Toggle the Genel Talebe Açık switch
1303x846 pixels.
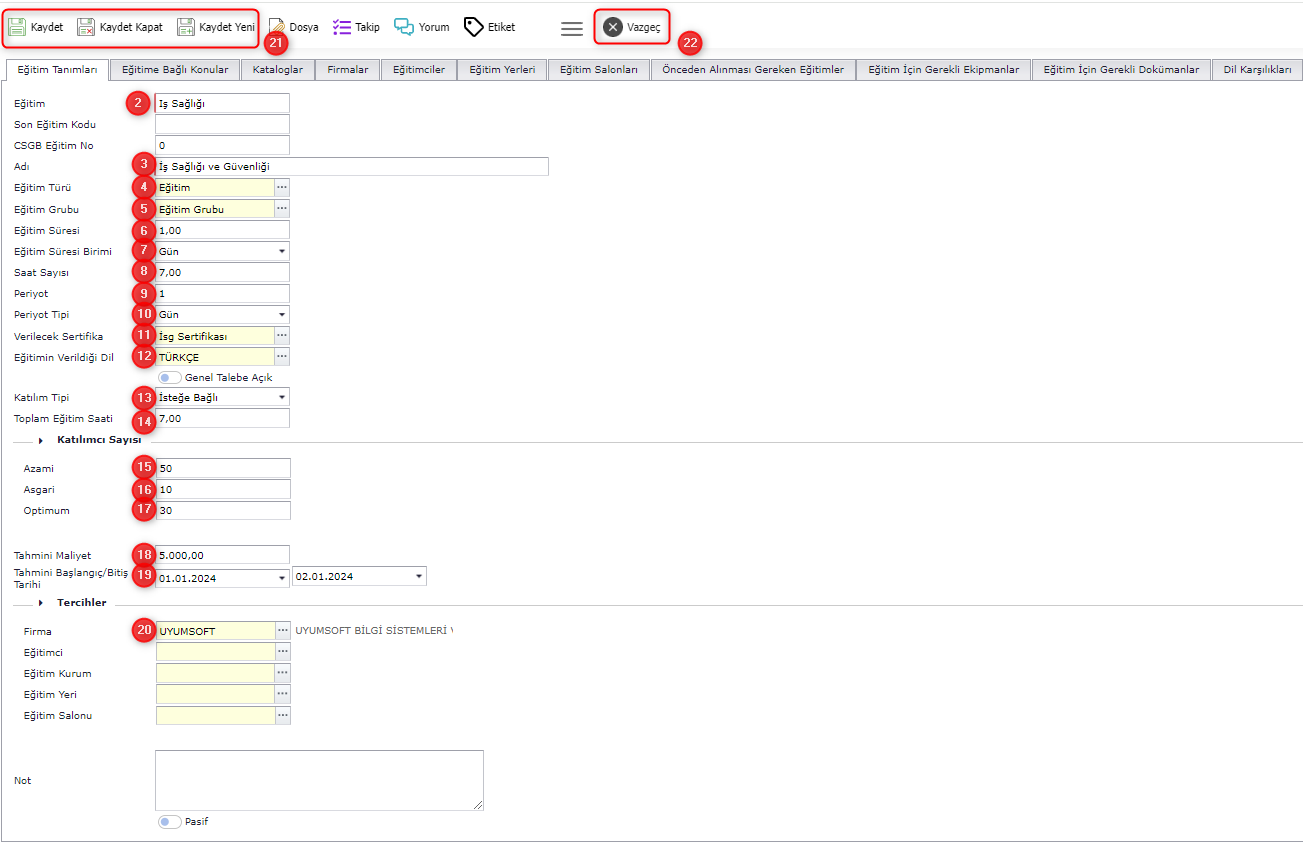coord(170,378)
